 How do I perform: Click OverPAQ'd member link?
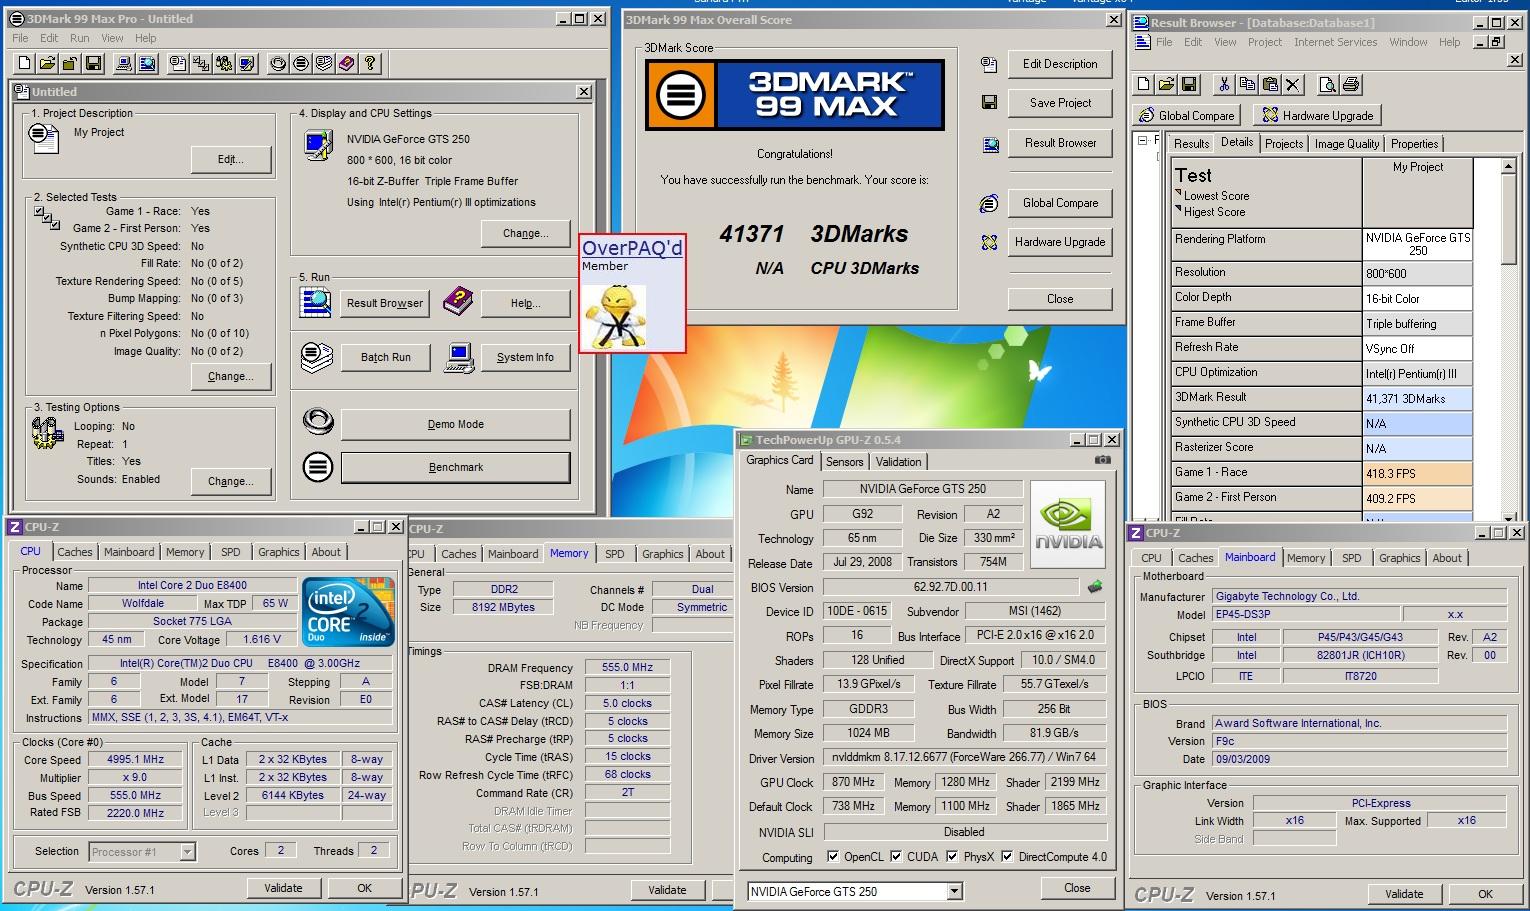[x=632, y=248]
